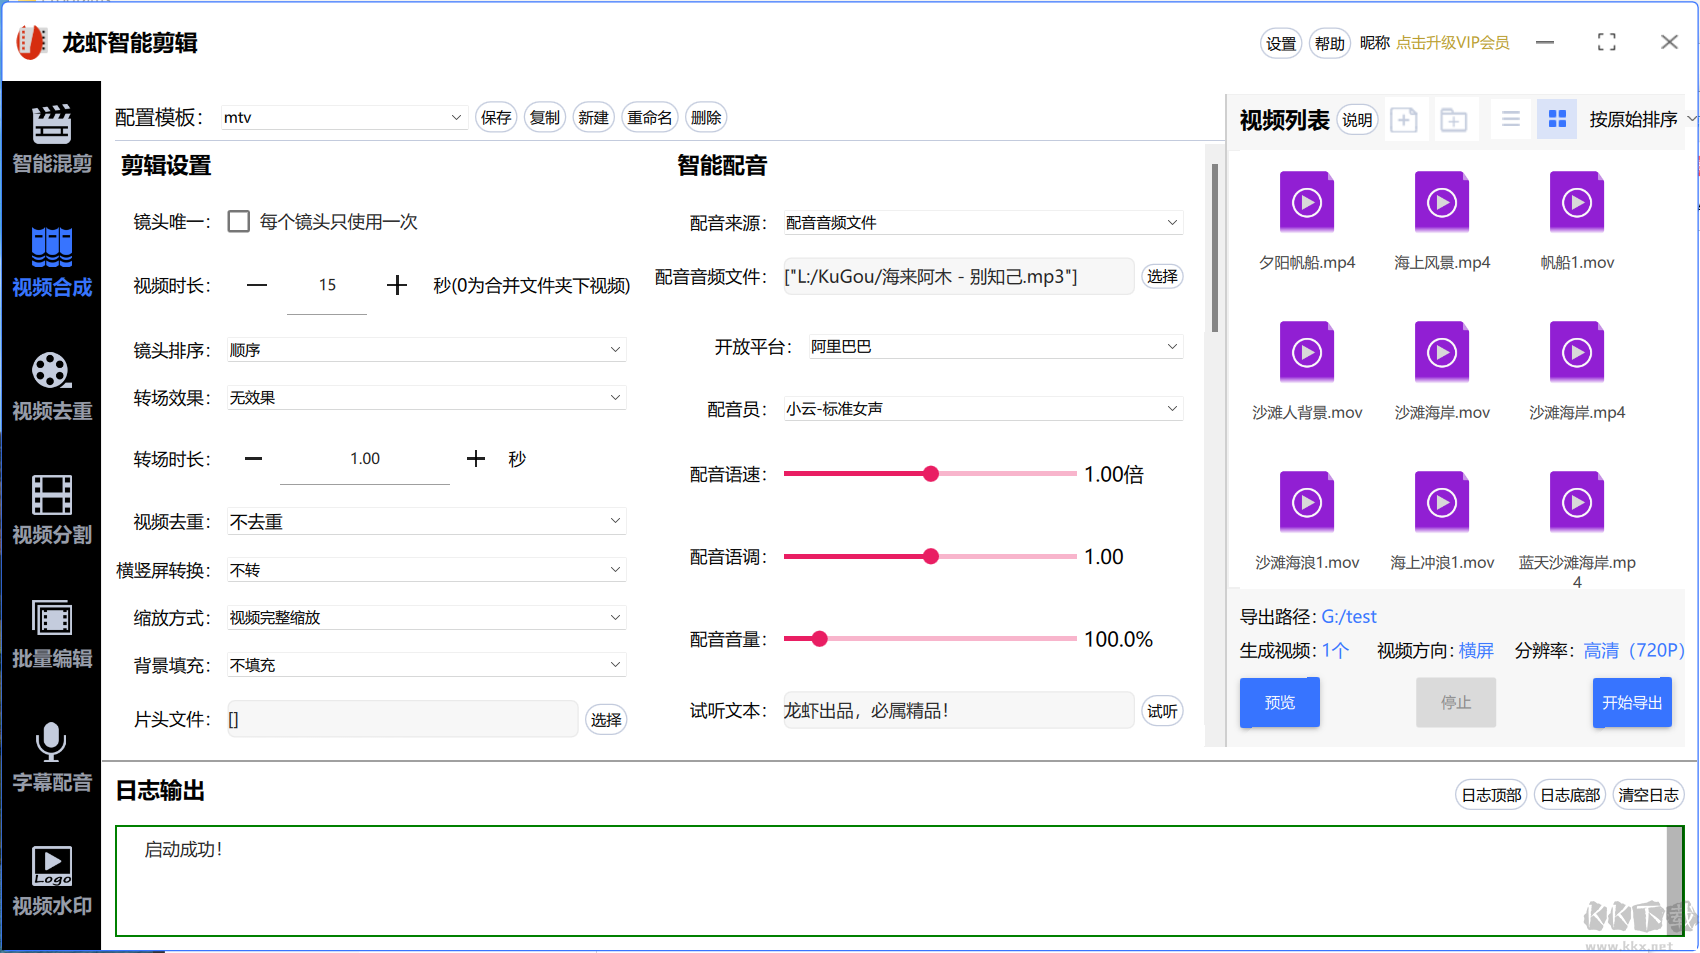
Task: Open the 视频去重 不去重 dropdown
Action: [x=426, y=521]
